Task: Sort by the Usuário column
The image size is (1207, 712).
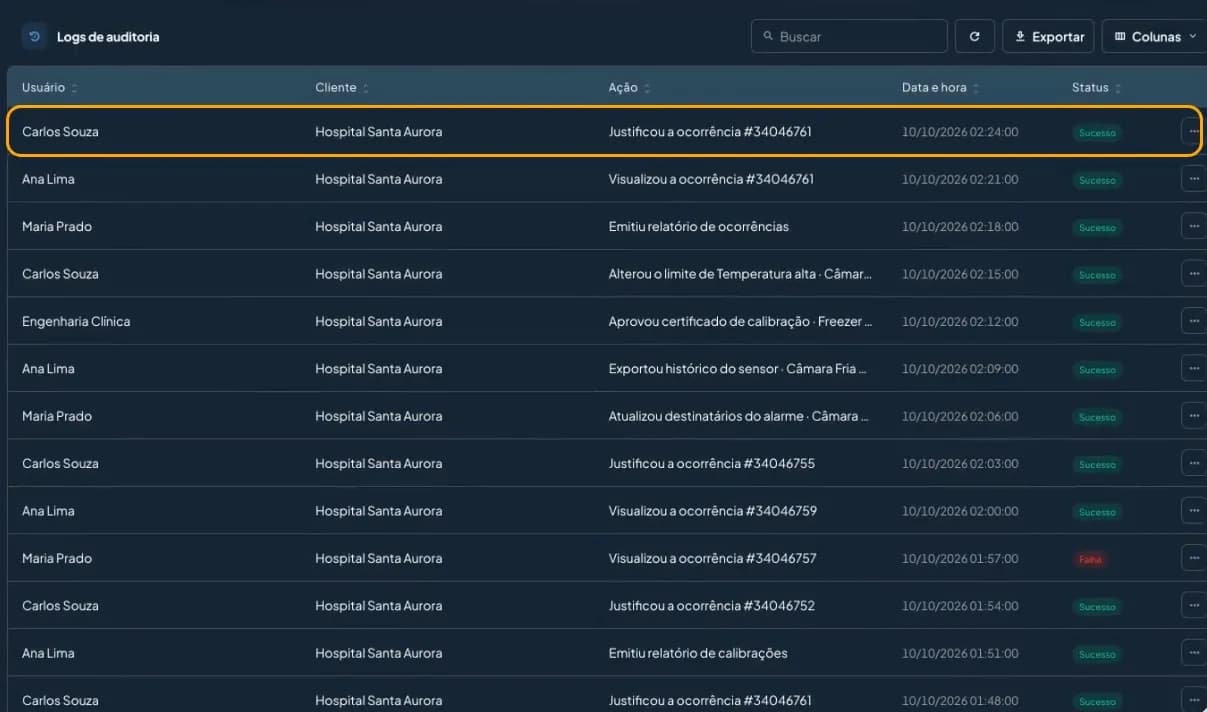Action: tap(50, 88)
